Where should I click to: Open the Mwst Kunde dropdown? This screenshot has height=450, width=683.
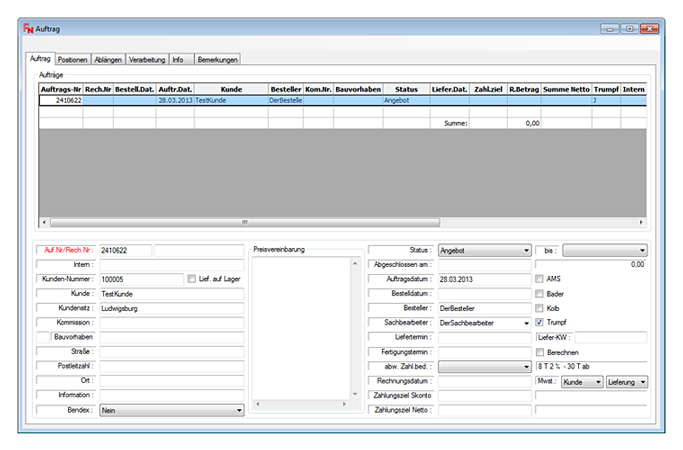pyautogui.click(x=582, y=382)
